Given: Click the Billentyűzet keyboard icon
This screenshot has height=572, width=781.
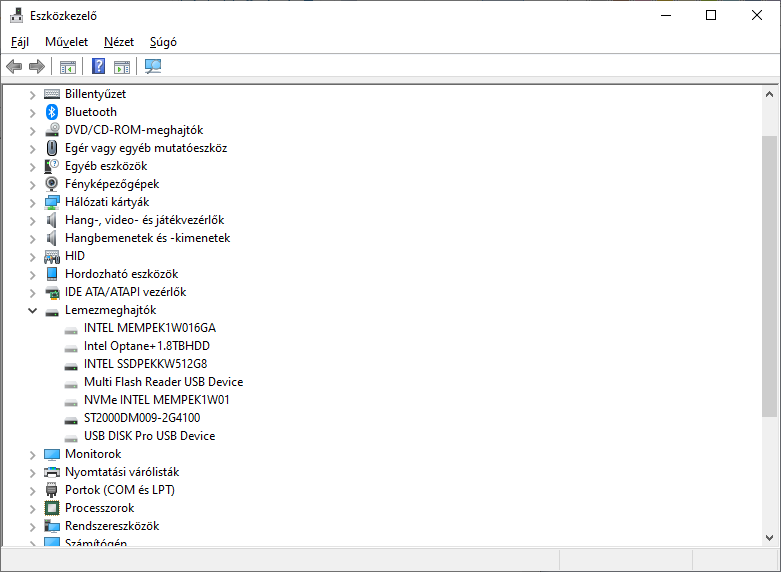Looking at the screenshot, I should [52, 94].
